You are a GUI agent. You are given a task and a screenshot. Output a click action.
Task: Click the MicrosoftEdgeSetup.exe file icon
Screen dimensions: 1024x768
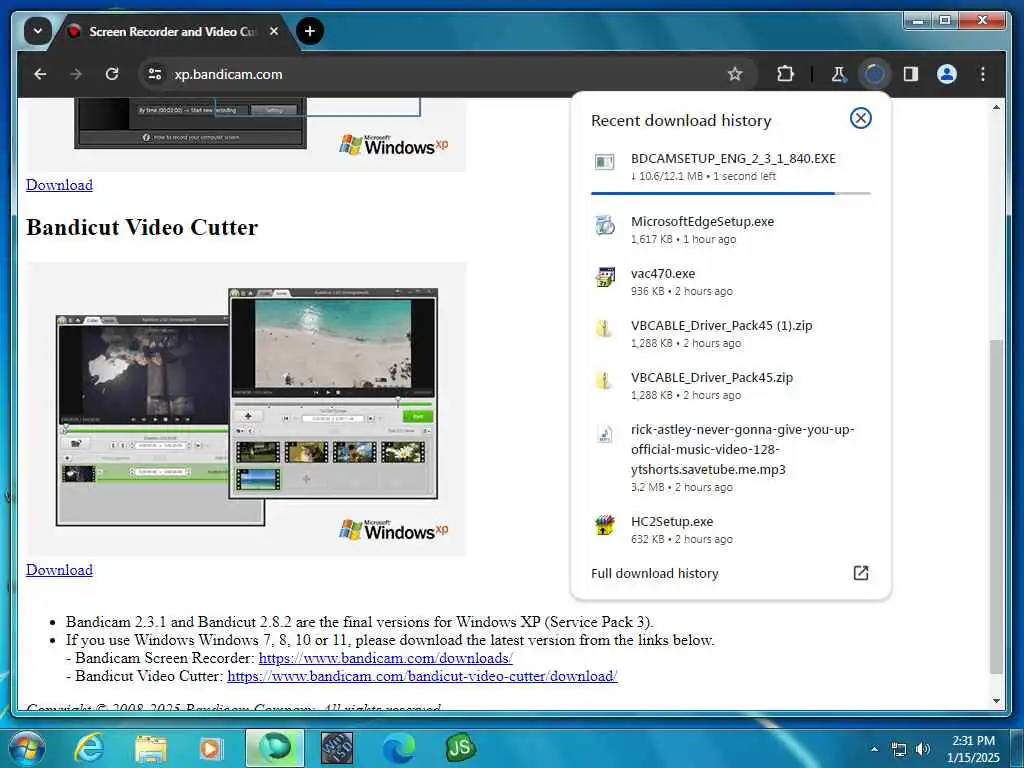(604, 225)
